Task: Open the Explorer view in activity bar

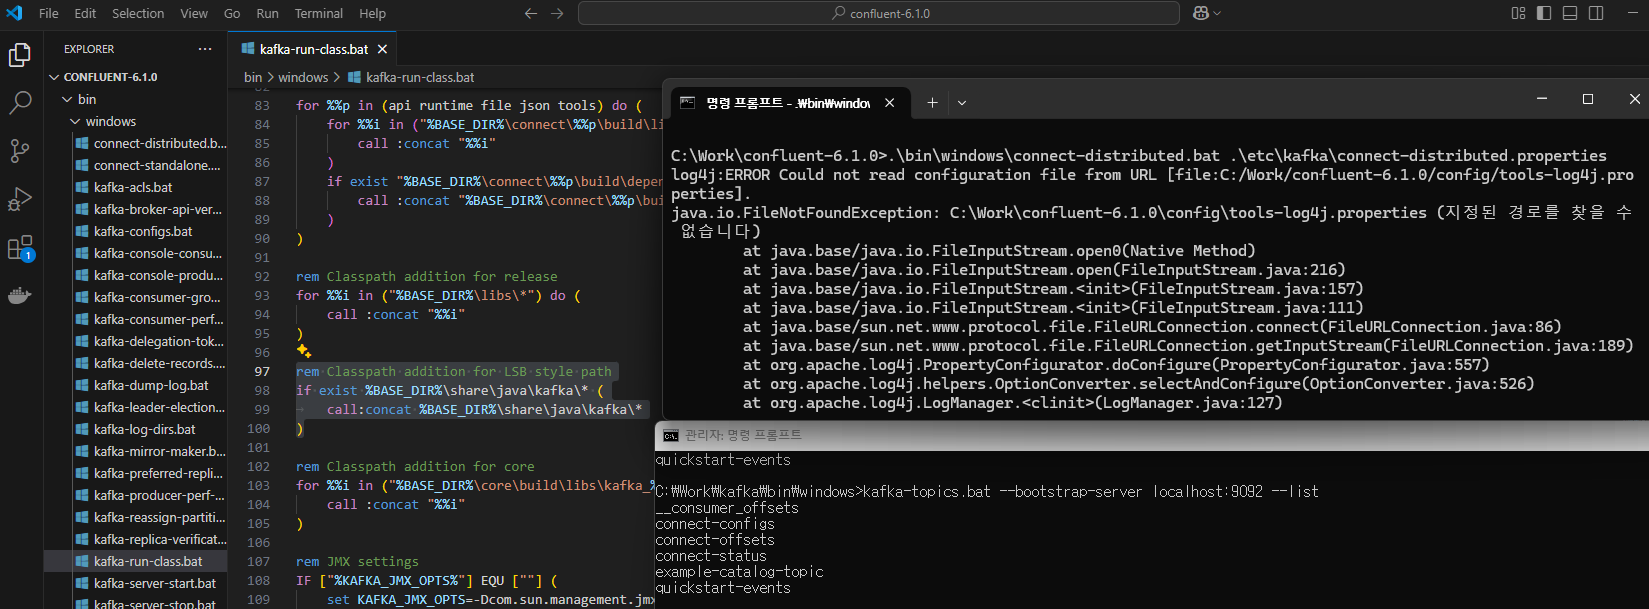Action: 20,55
